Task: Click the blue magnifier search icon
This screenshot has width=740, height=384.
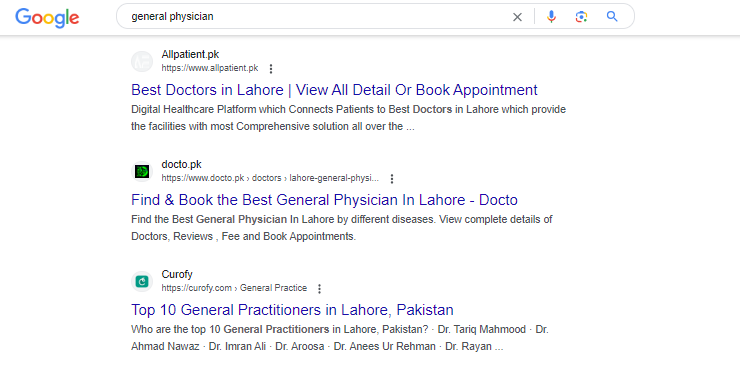Action: coord(612,17)
